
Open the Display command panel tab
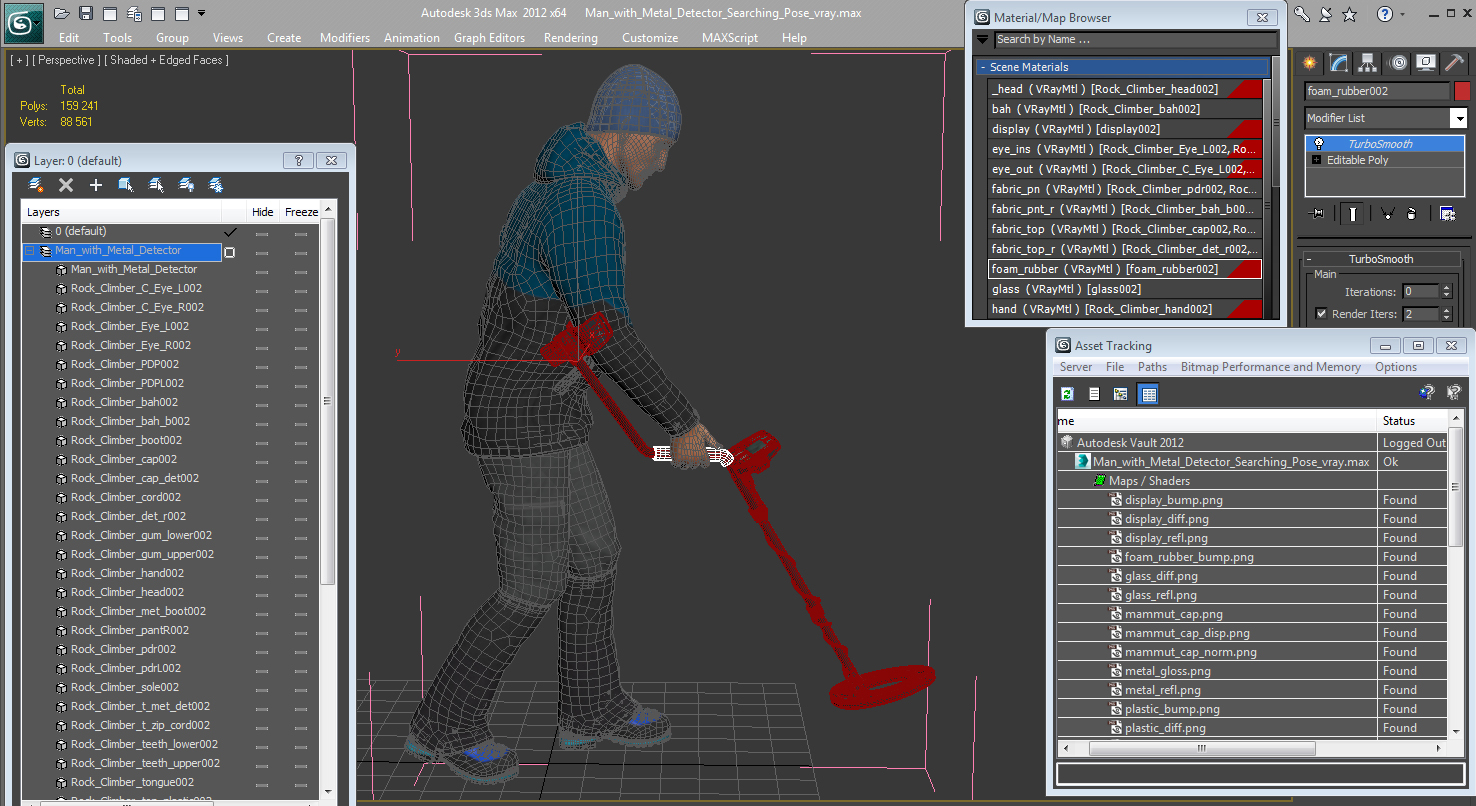pos(1427,63)
